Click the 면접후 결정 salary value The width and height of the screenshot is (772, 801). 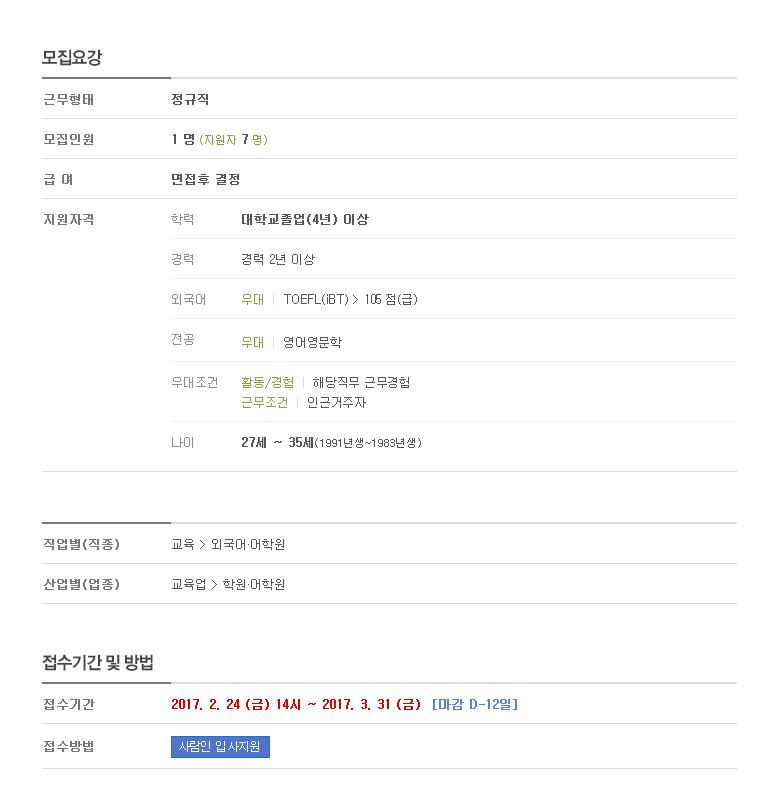coord(205,179)
